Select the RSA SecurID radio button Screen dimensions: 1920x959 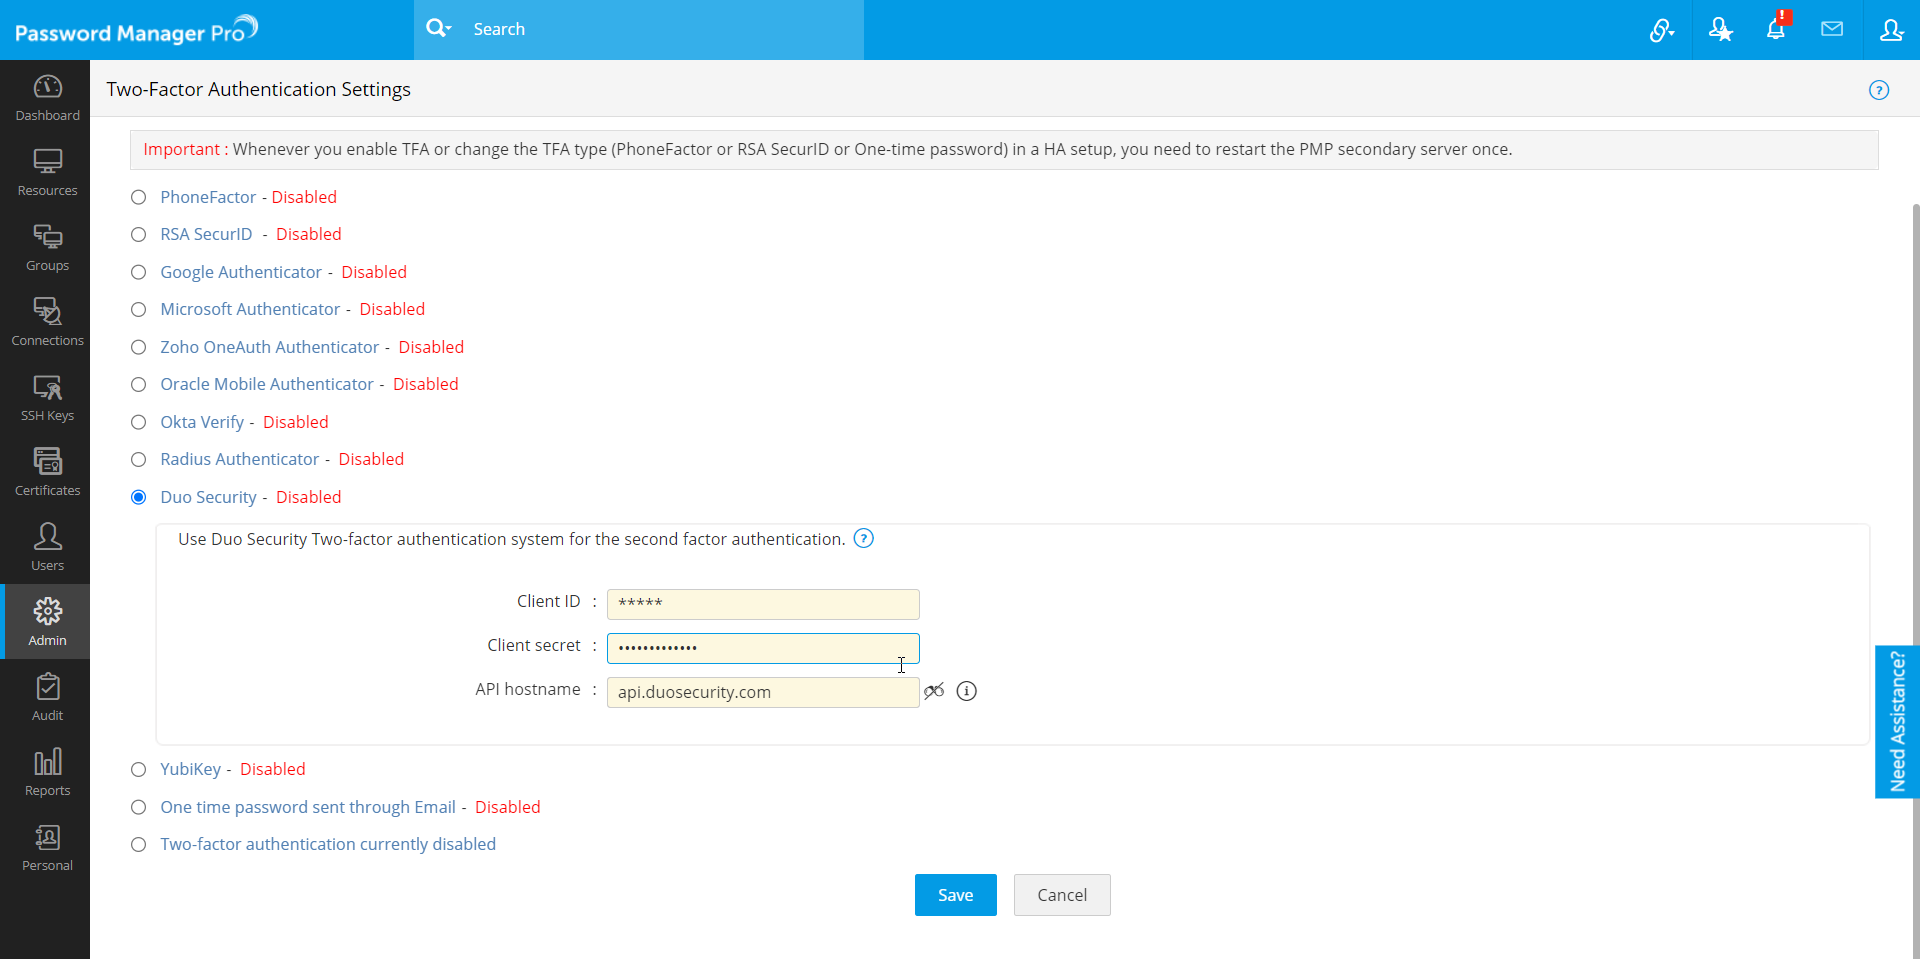tap(139, 235)
